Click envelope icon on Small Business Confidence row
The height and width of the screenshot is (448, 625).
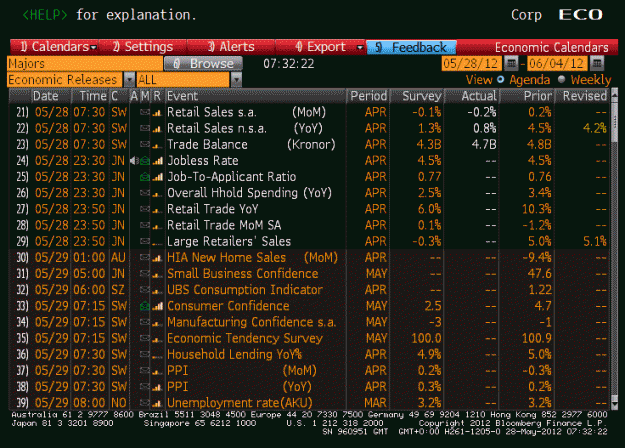145,274
